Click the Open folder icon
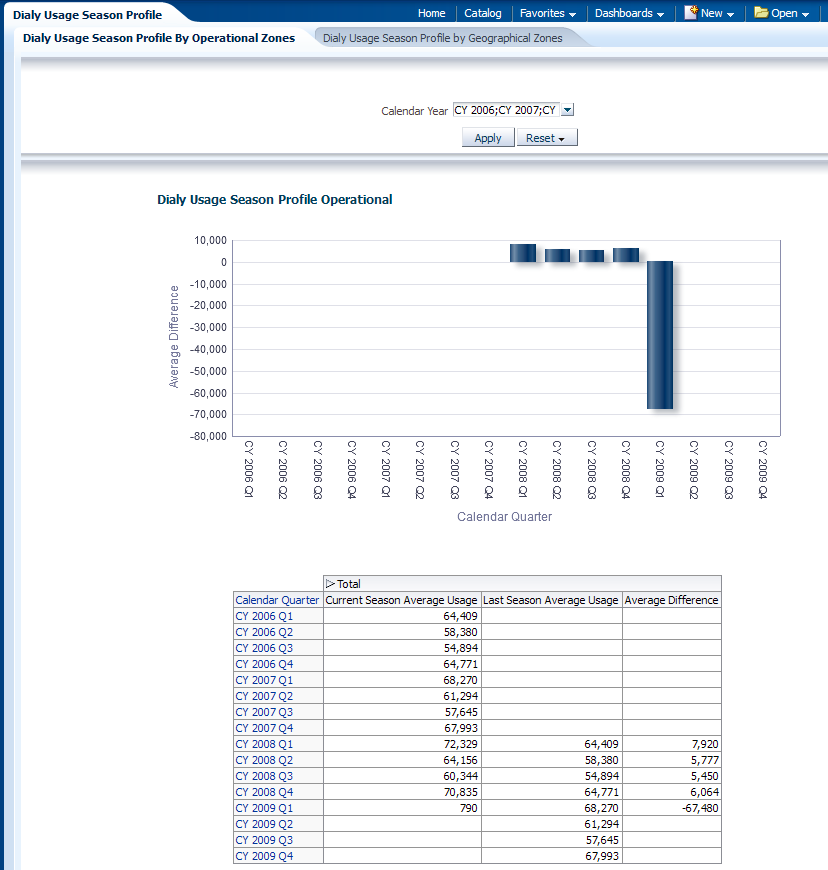The image size is (828, 870). pos(761,12)
